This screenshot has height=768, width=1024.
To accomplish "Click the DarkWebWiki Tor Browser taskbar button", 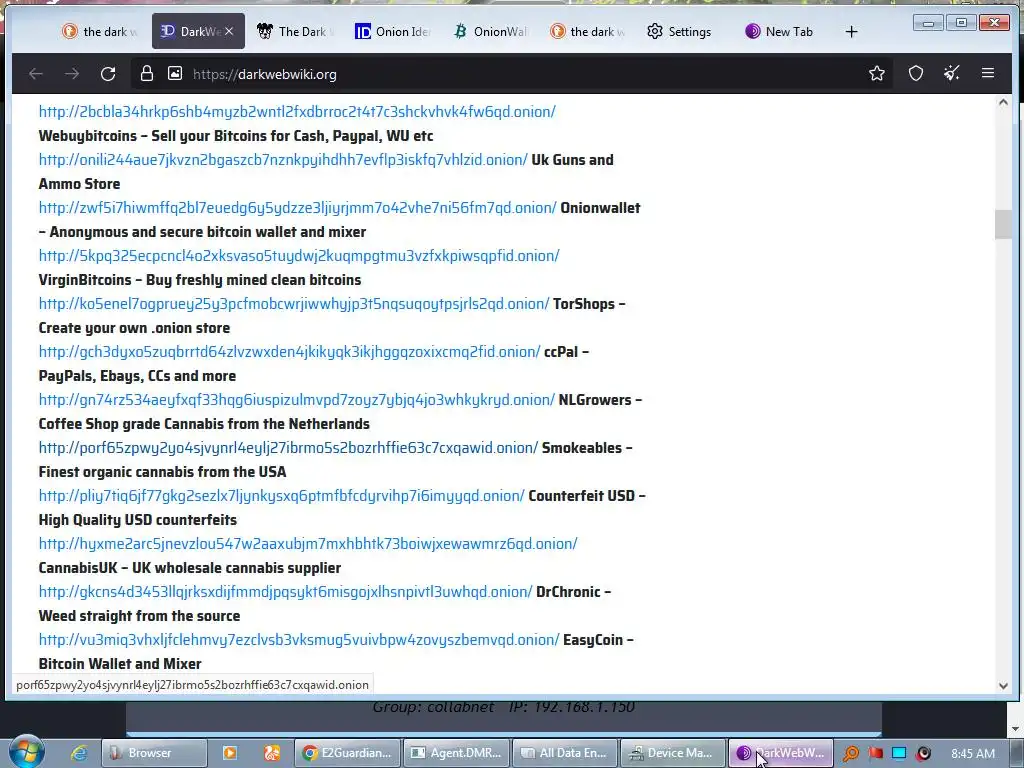I will tap(781, 753).
